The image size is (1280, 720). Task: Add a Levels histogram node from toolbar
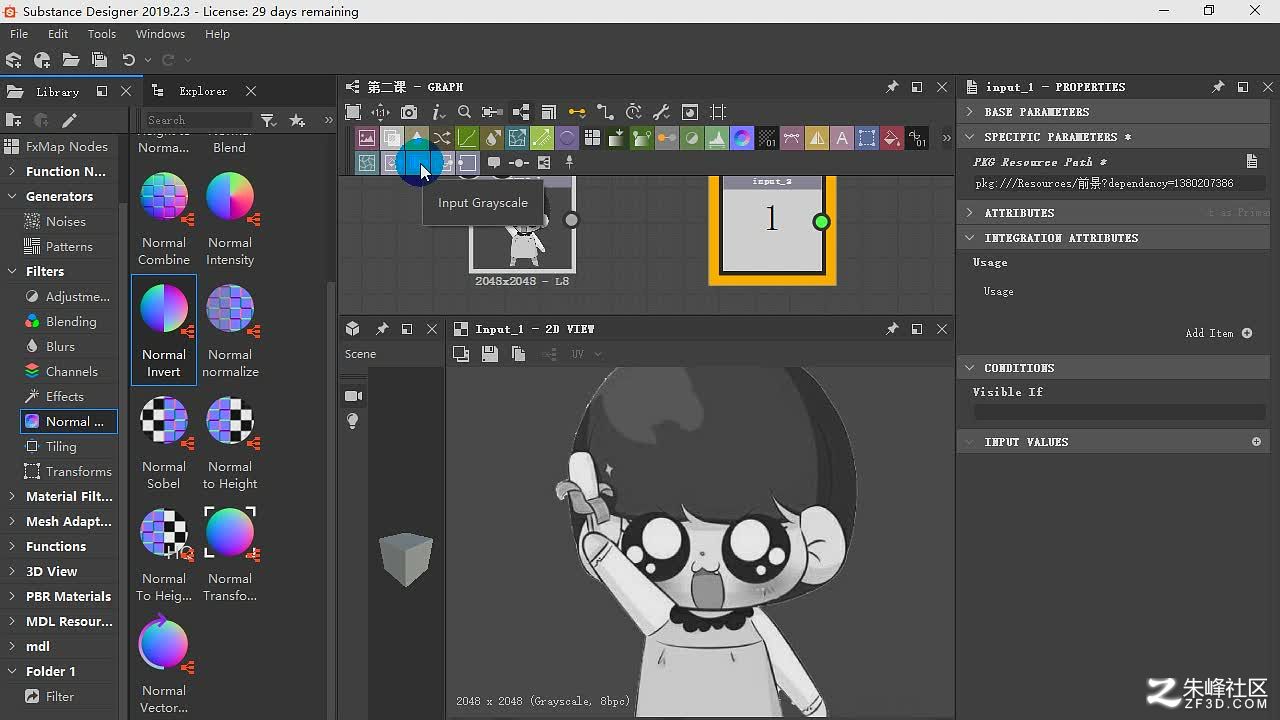coord(717,138)
